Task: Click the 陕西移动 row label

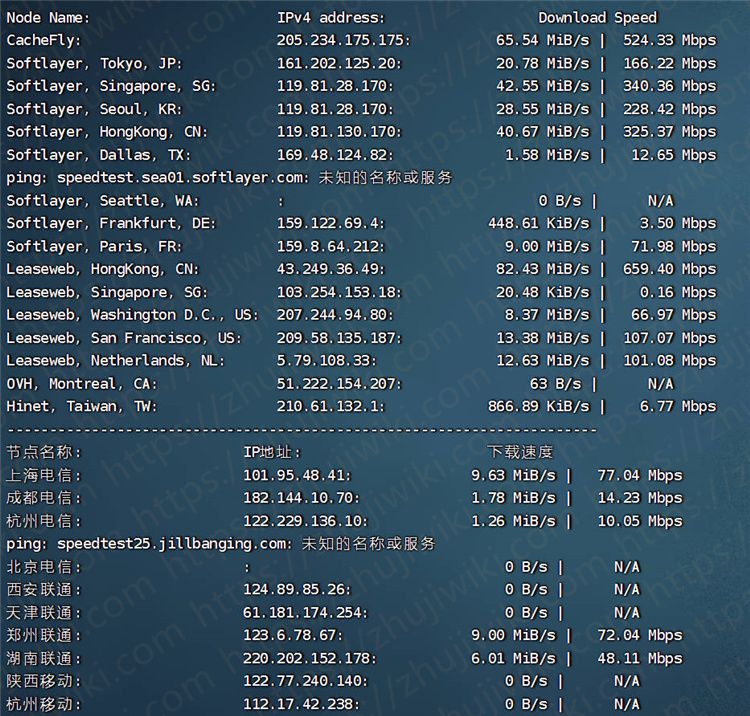Action: pos(44,681)
